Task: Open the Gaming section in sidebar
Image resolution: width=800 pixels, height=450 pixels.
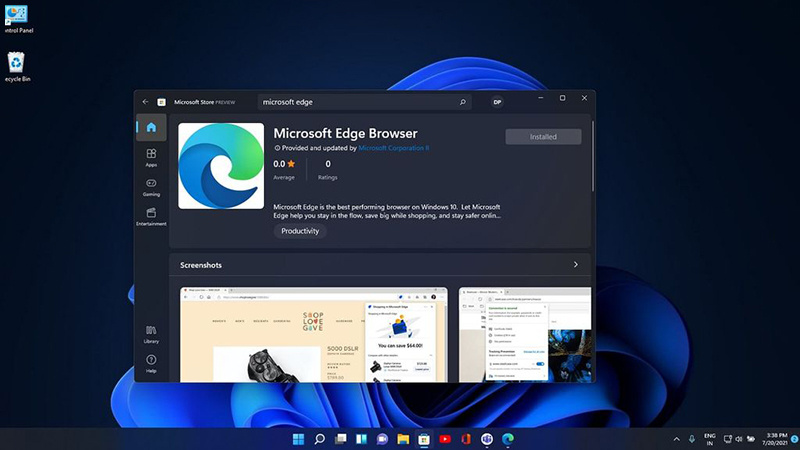Action: (152, 187)
